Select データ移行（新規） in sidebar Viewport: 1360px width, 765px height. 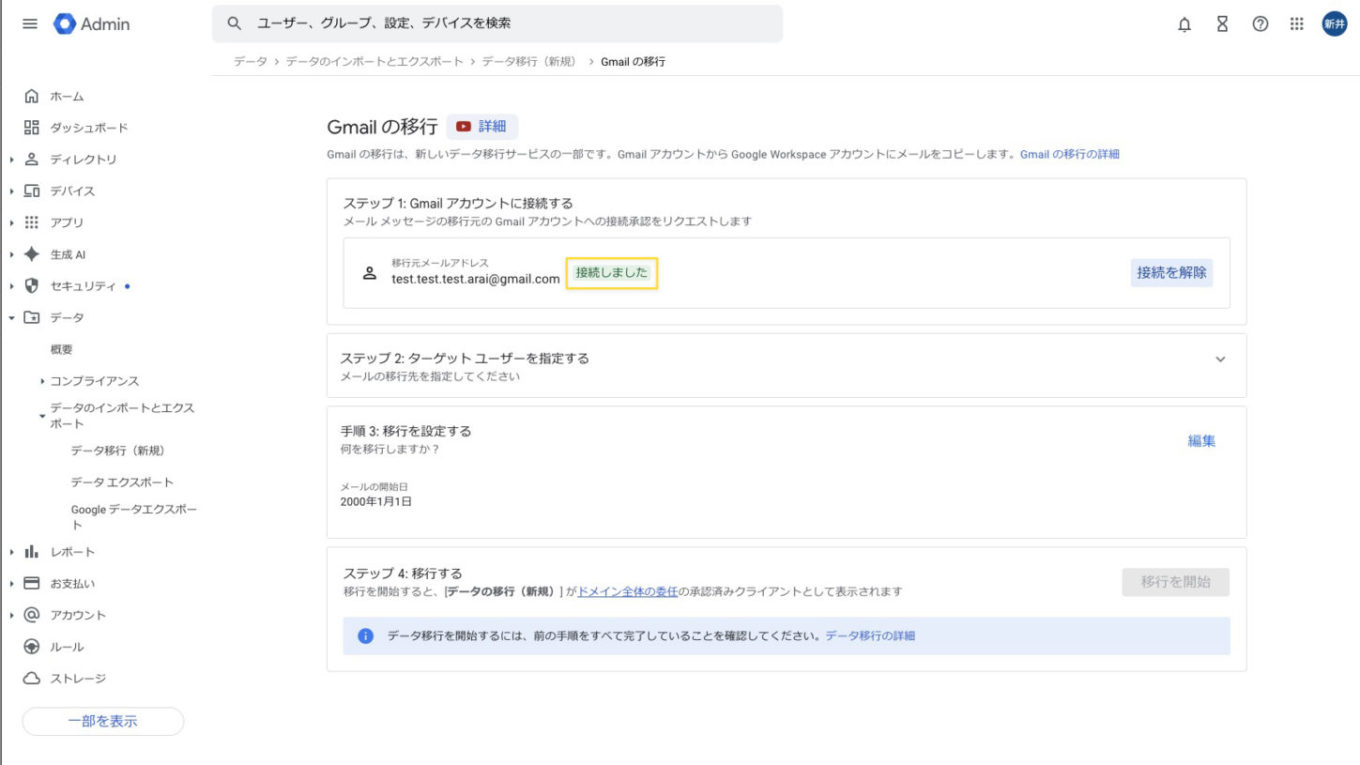pyautogui.click(x=117, y=451)
